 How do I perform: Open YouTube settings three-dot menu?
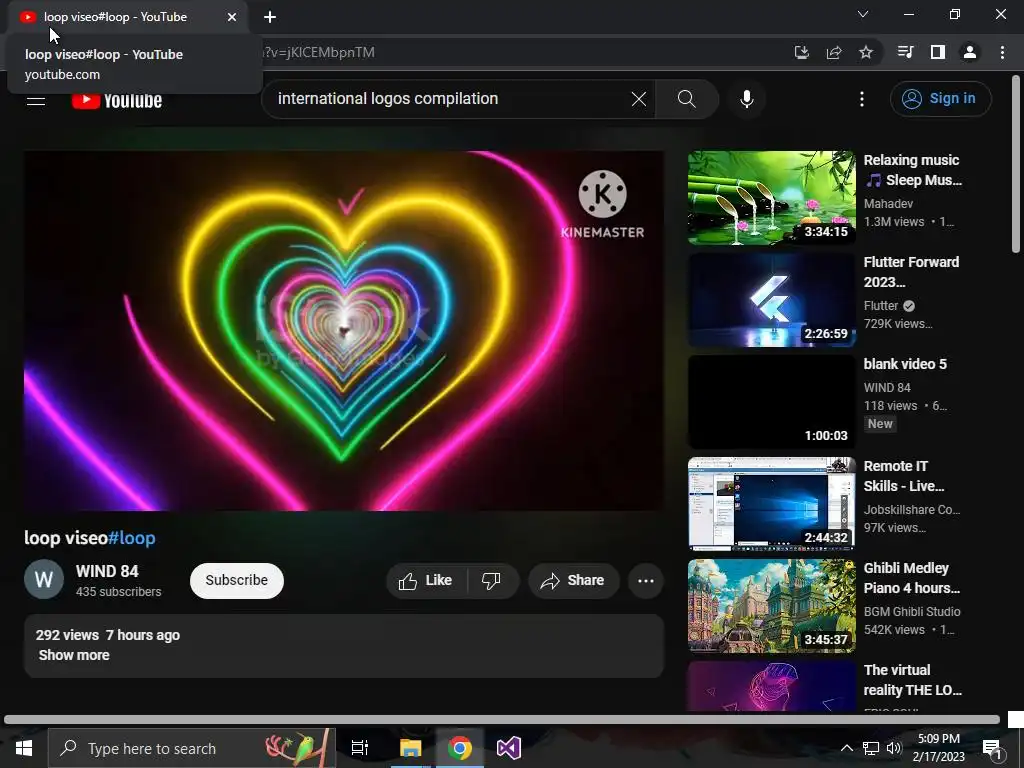[862, 99]
